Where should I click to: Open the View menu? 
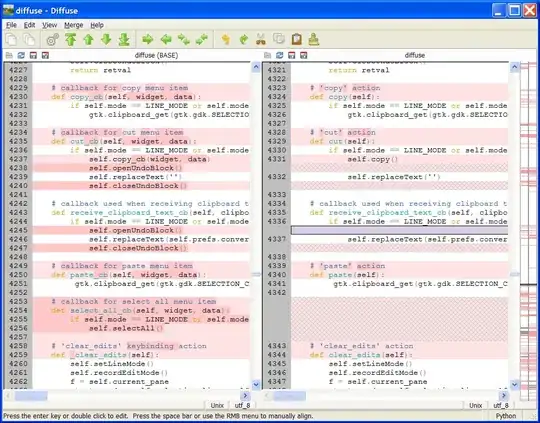click(x=50, y=25)
